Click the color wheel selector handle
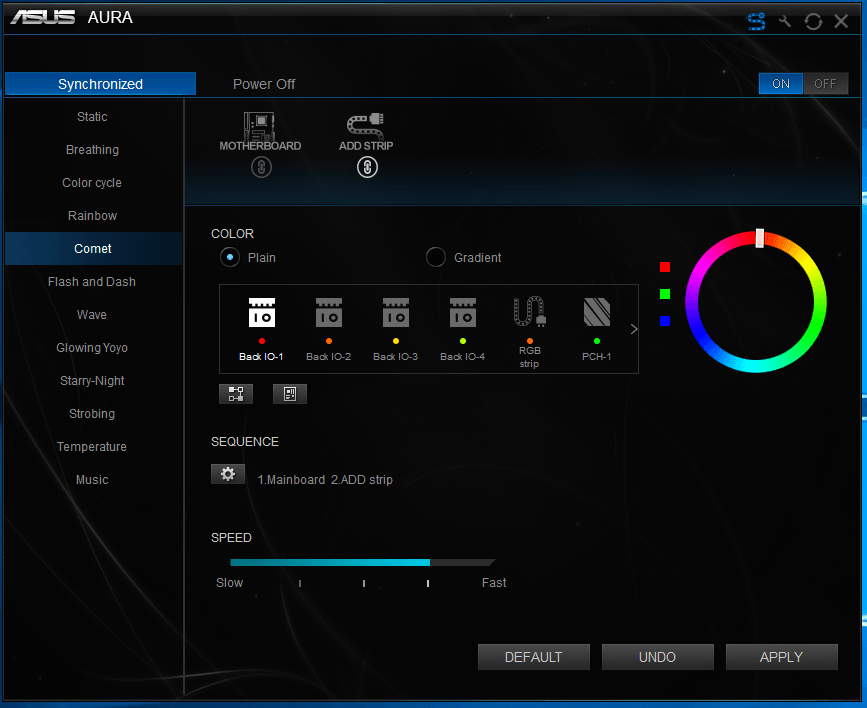Screen dimensions: 867x708 (760, 238)
